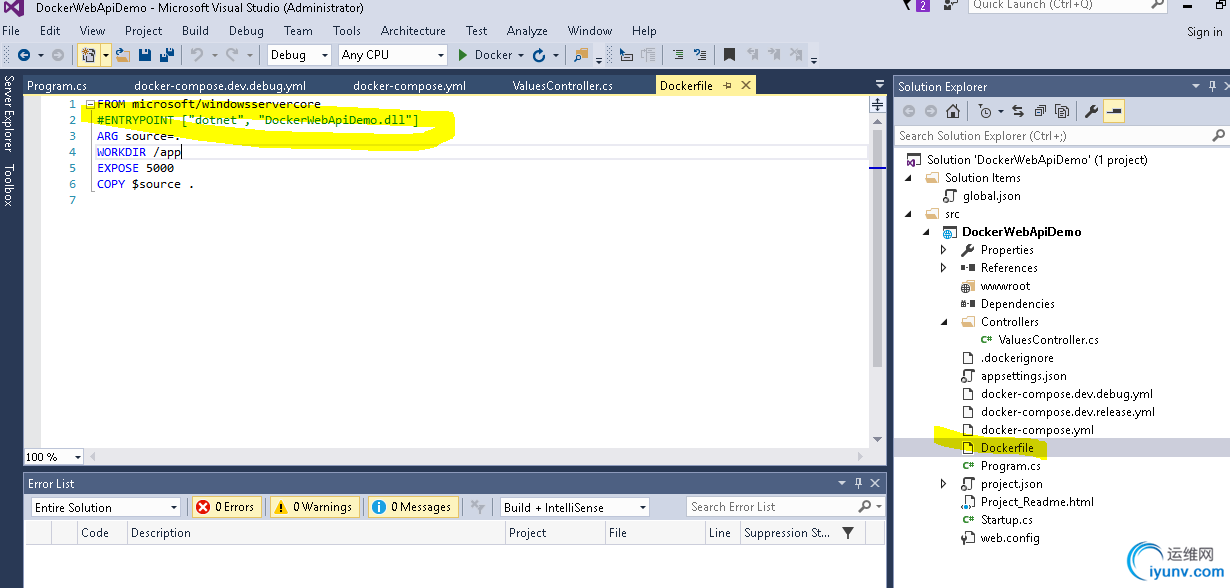Screen dimensions: 1230x588
Task: Select global.json under Solution Items
Action: (992, 196)
